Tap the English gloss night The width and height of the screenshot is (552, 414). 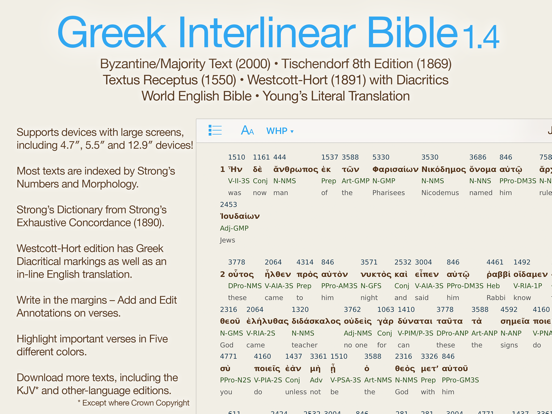(x=369, y=298)
